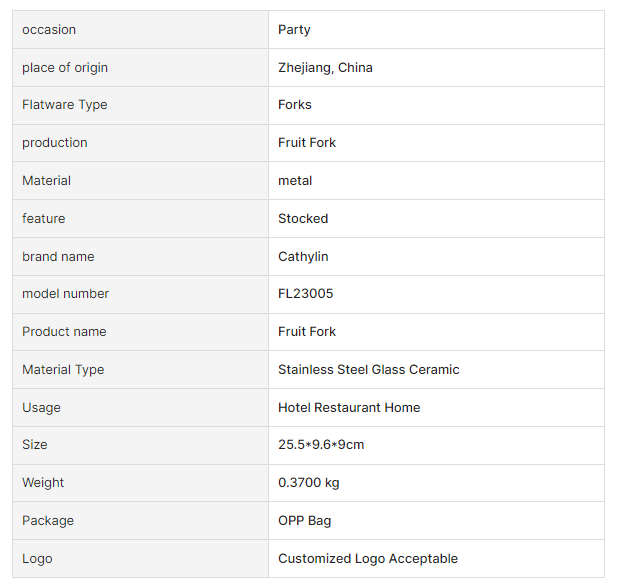Click the 'Zhejiang, China' origin value

(325, 68)
